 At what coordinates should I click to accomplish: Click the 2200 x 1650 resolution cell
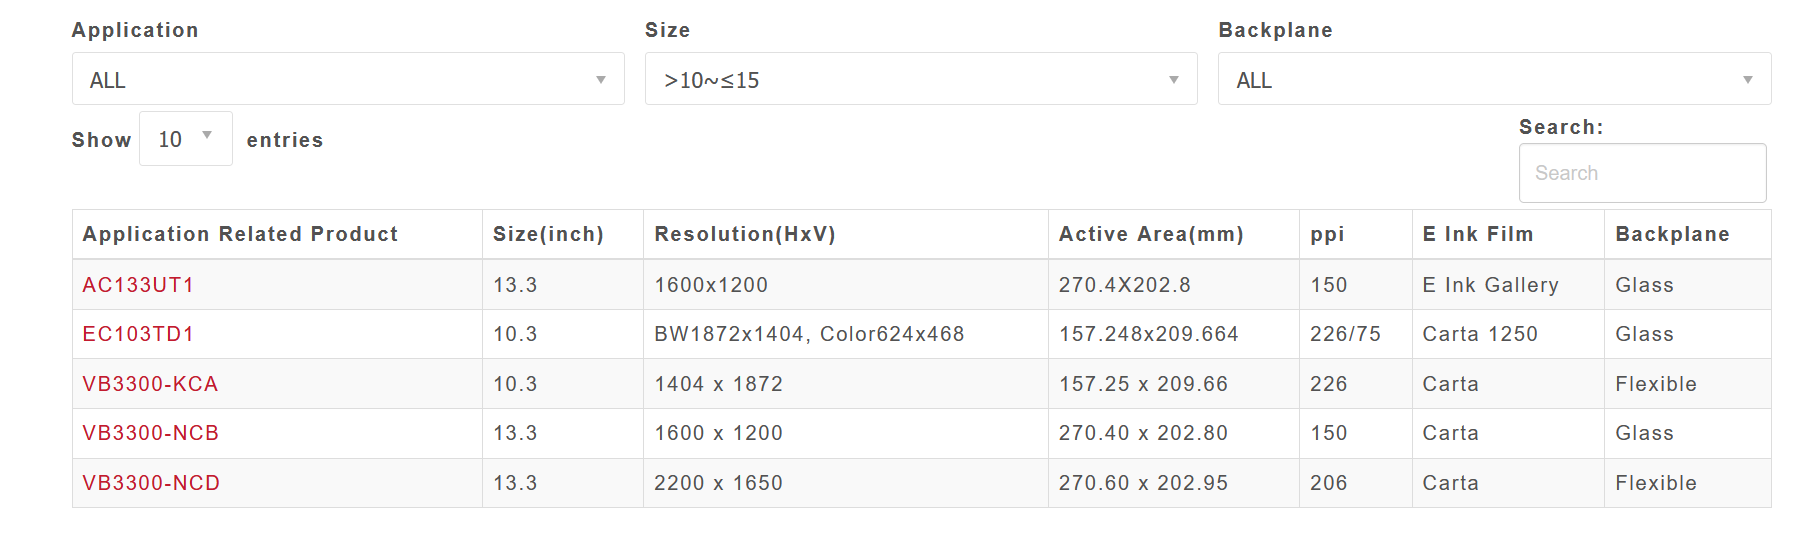(x=718, y=483)
